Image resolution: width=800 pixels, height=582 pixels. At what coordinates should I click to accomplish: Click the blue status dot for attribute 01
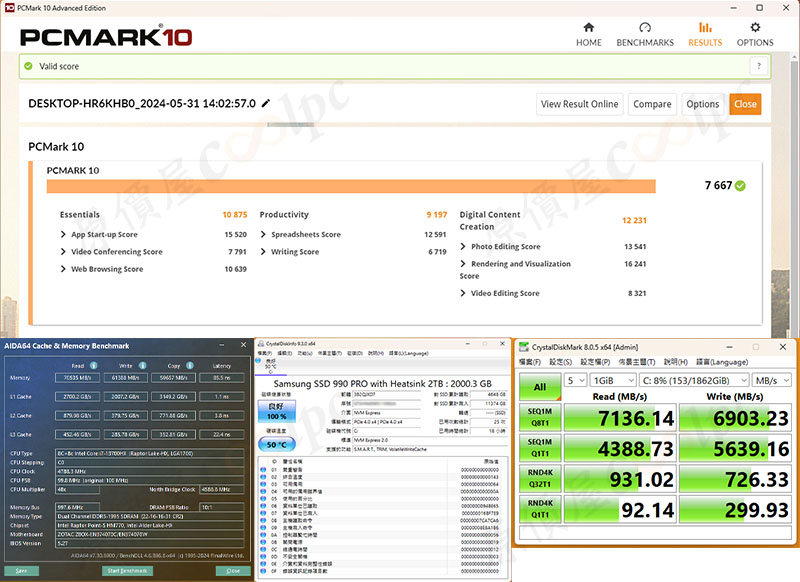(263, 469)
